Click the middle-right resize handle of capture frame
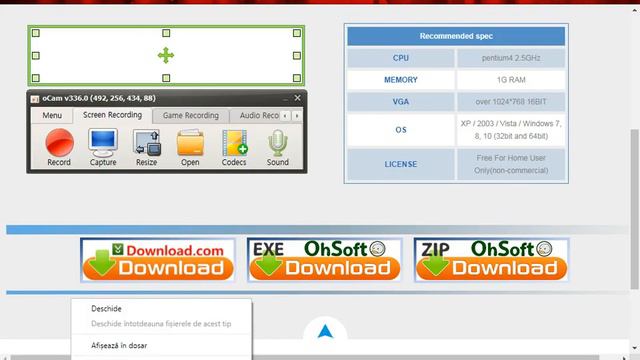Screen dimensions: 640x360 (297, 56)
